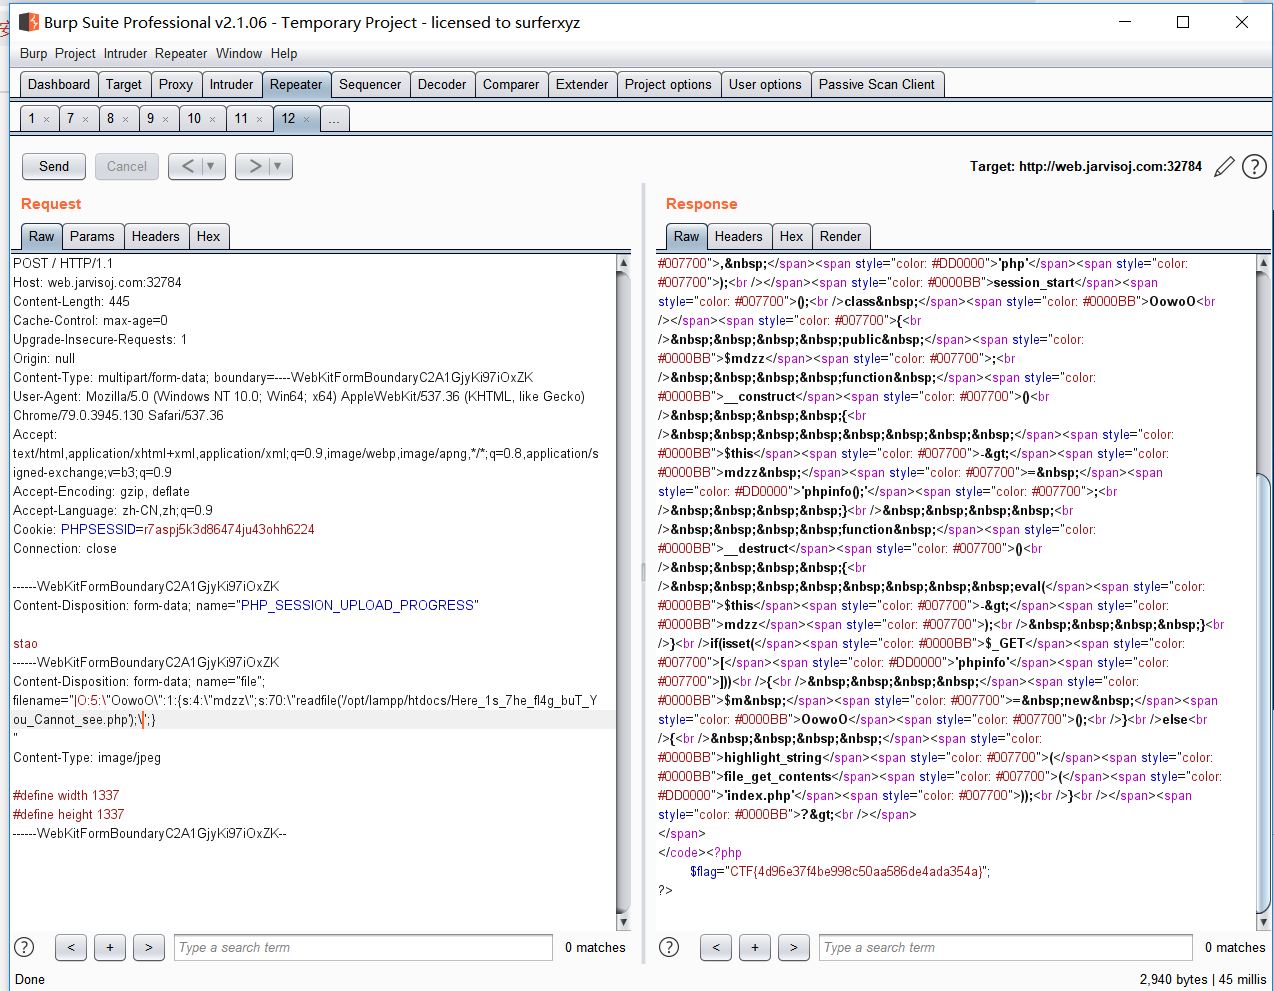Click the CTF flag value in the response
The height and width of the screenshot is (991, 1274).
pyautogui.click(x=855, y=871)
